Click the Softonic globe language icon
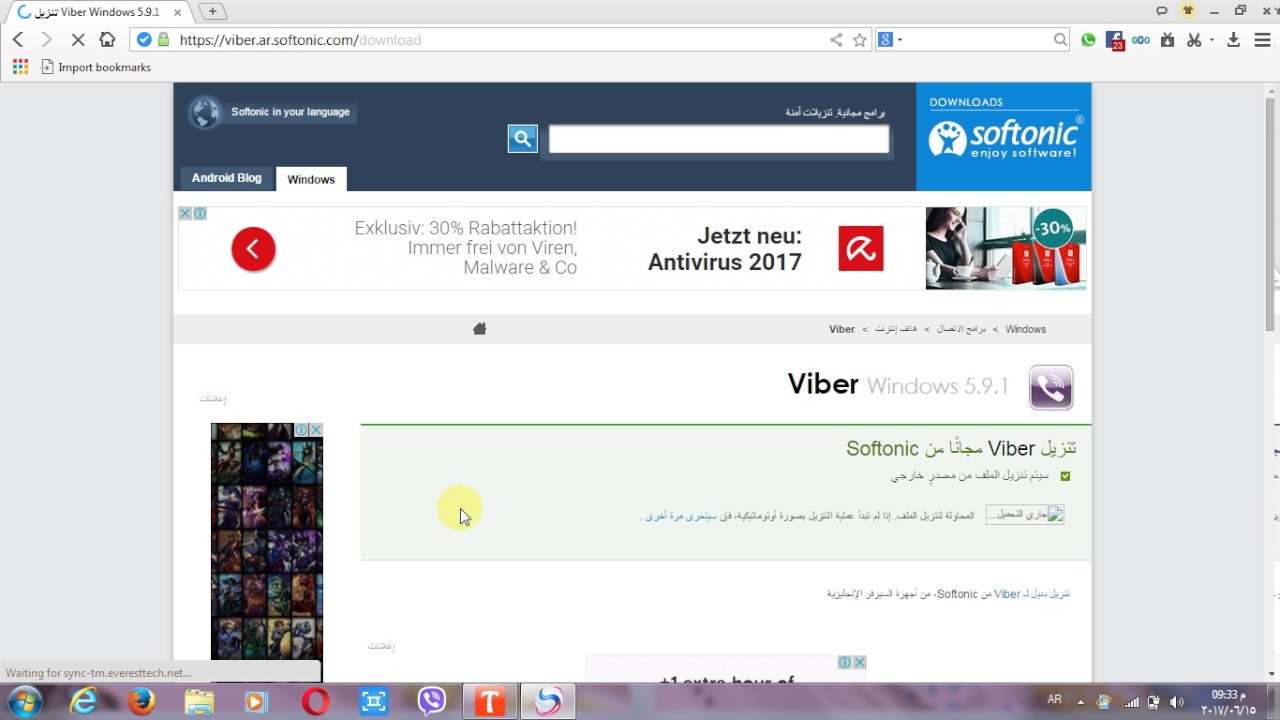The image size is (1280, 720). [x=204, y=112]
